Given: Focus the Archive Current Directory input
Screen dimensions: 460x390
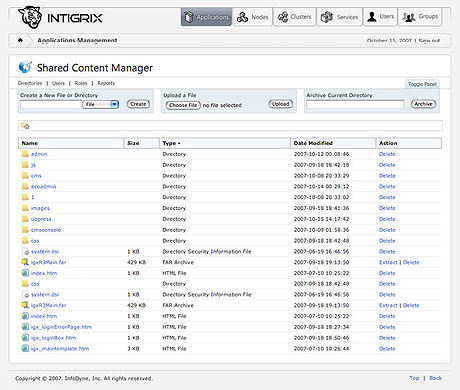Looking at the screenshot, I should tap(355, 104).
